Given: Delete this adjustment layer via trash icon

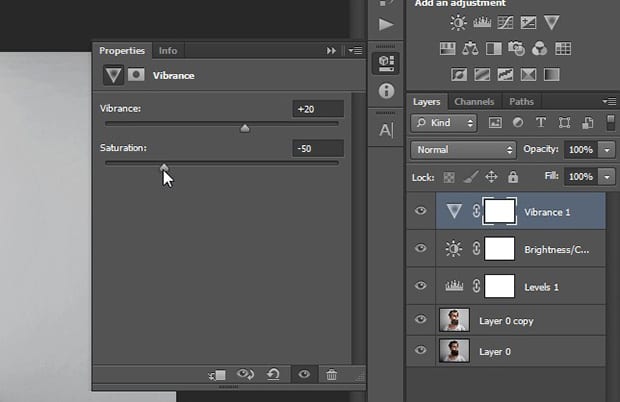Looking at the screenshot, I should pos(331,374).
